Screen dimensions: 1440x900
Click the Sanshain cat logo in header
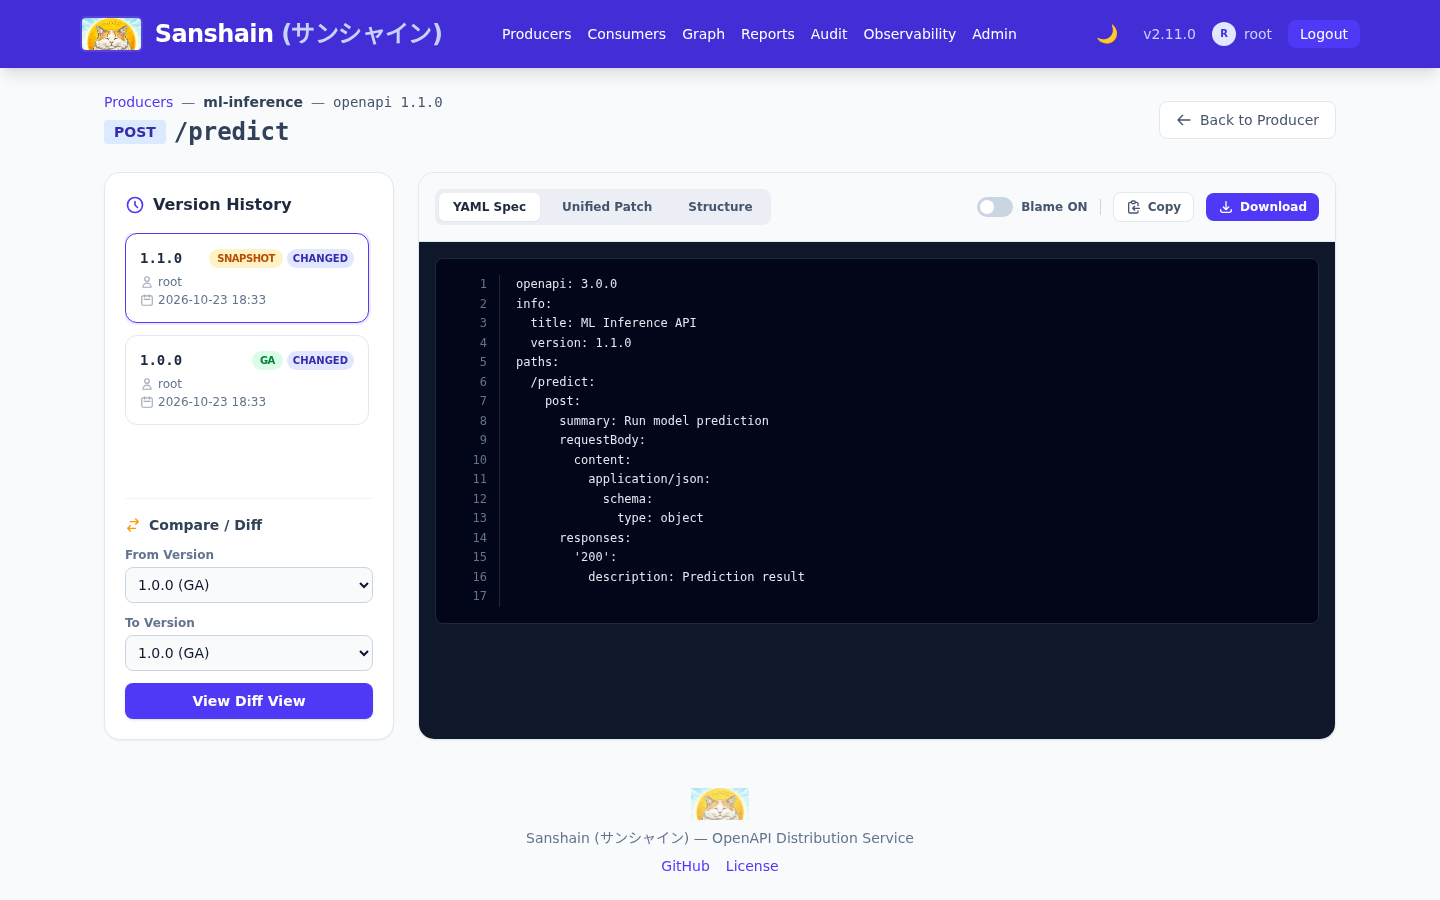[111, 34]
